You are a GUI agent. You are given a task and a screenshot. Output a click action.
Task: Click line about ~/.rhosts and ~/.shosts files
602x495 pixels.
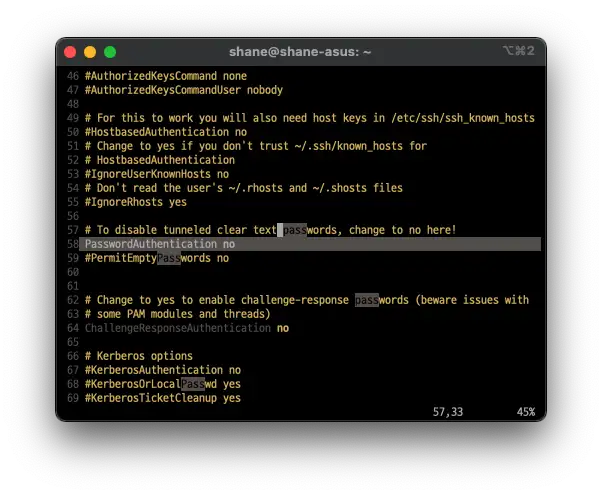pos(244,188)
